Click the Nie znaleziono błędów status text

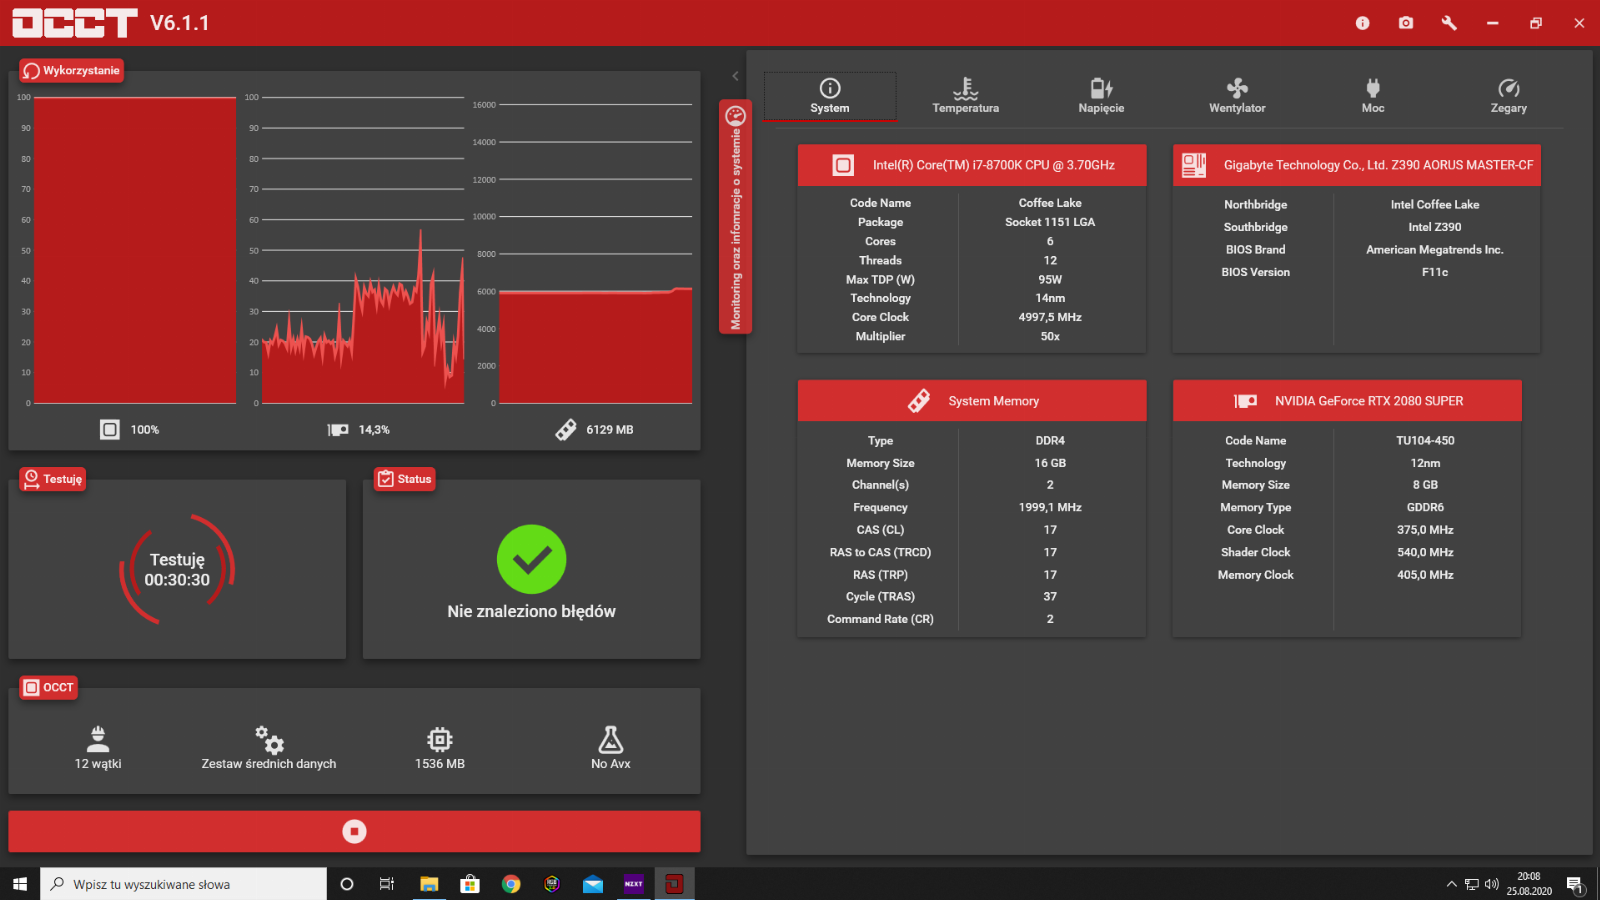click(x=532, y=611)
